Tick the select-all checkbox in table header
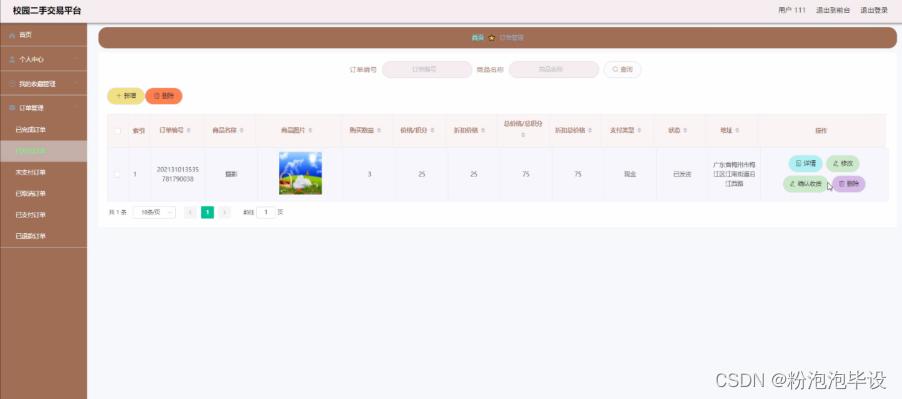The height and width of the screenshot is (399, 902). 117,131
